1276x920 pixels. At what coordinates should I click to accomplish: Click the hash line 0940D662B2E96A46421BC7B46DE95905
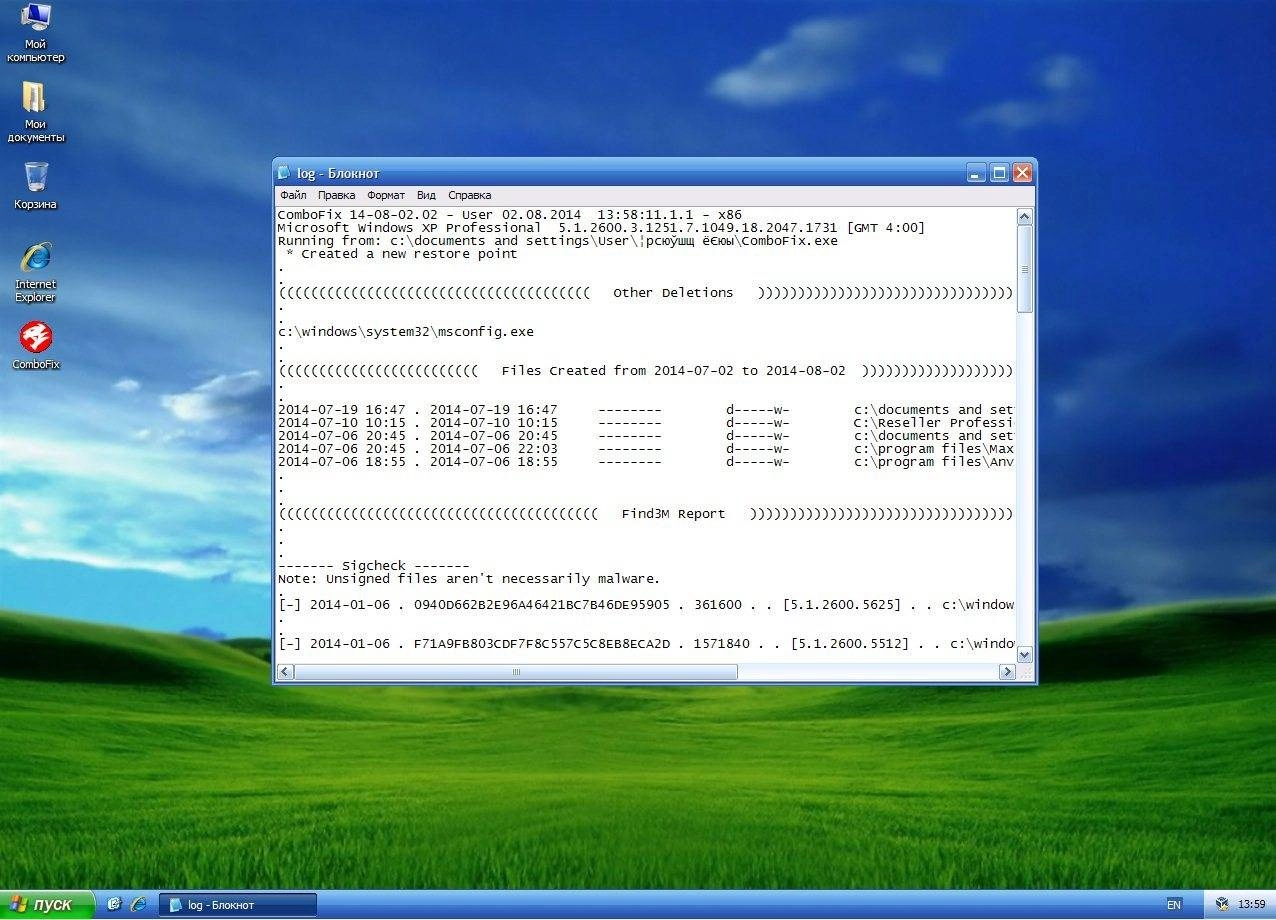[645, 605]
